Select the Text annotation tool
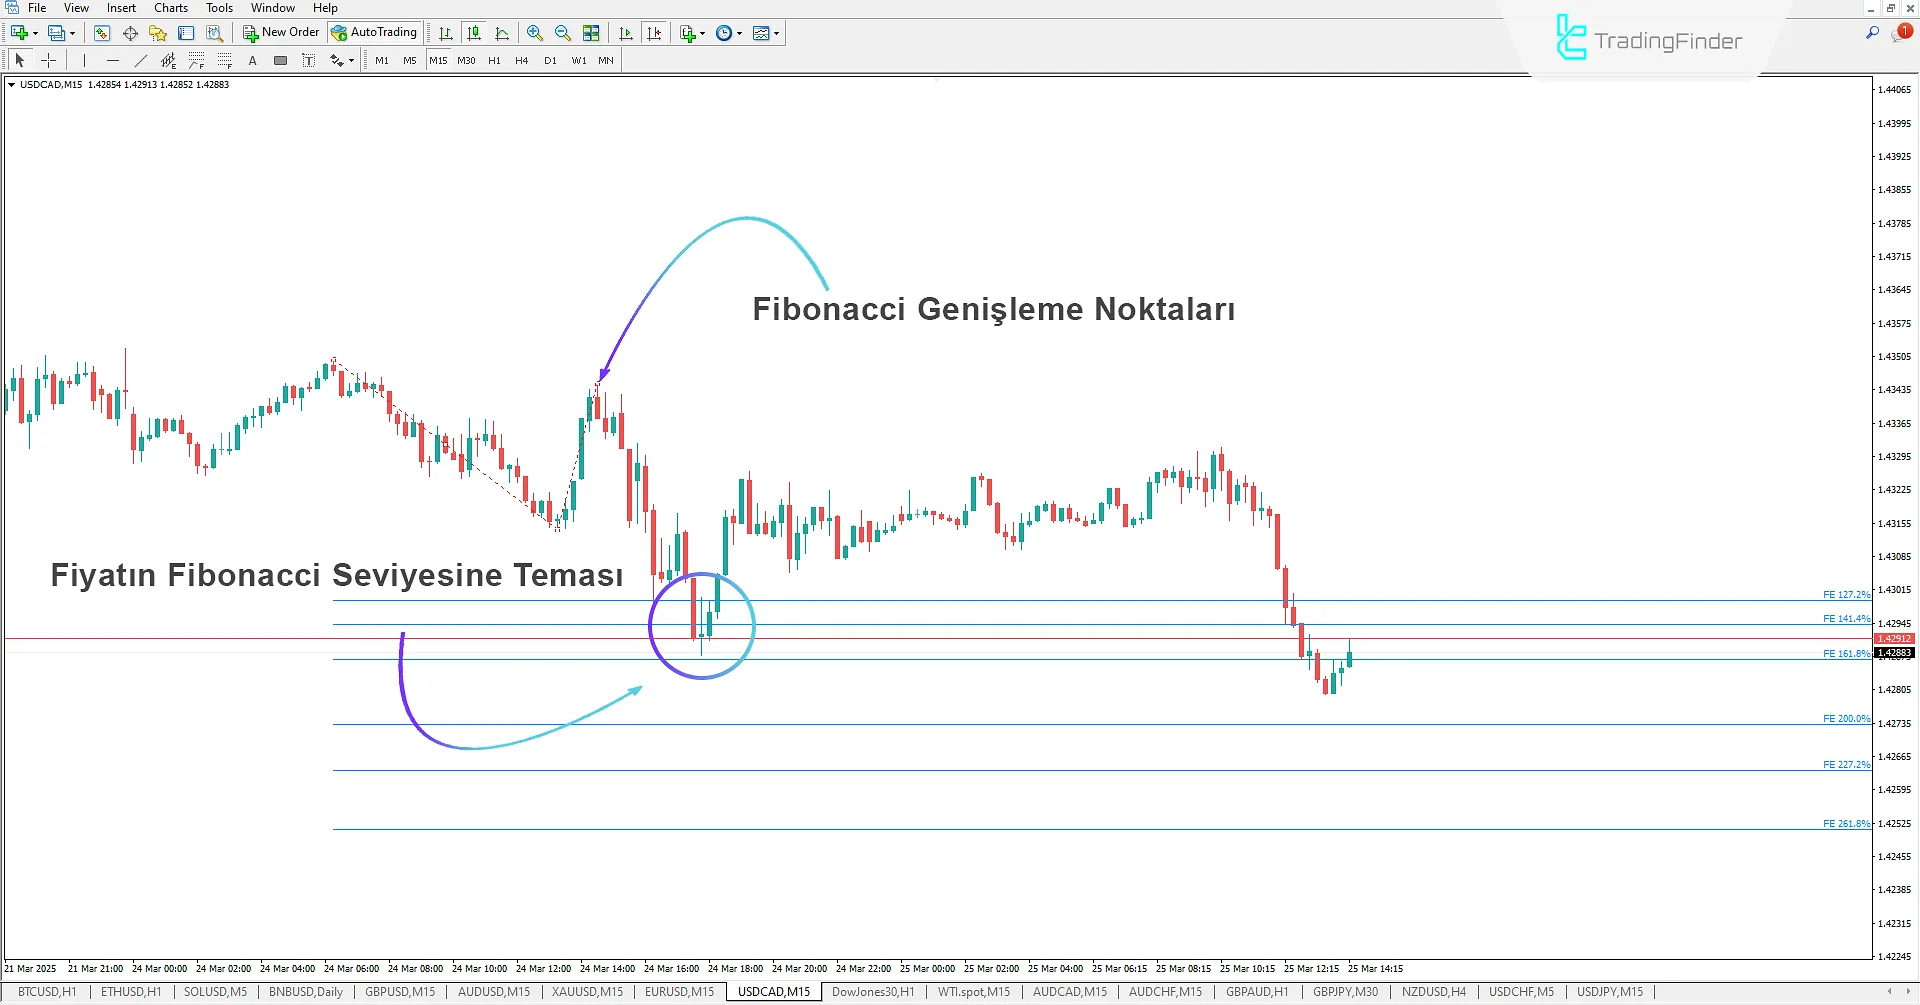Screen dimensions: 1920x1005 [x=252, y=60]
